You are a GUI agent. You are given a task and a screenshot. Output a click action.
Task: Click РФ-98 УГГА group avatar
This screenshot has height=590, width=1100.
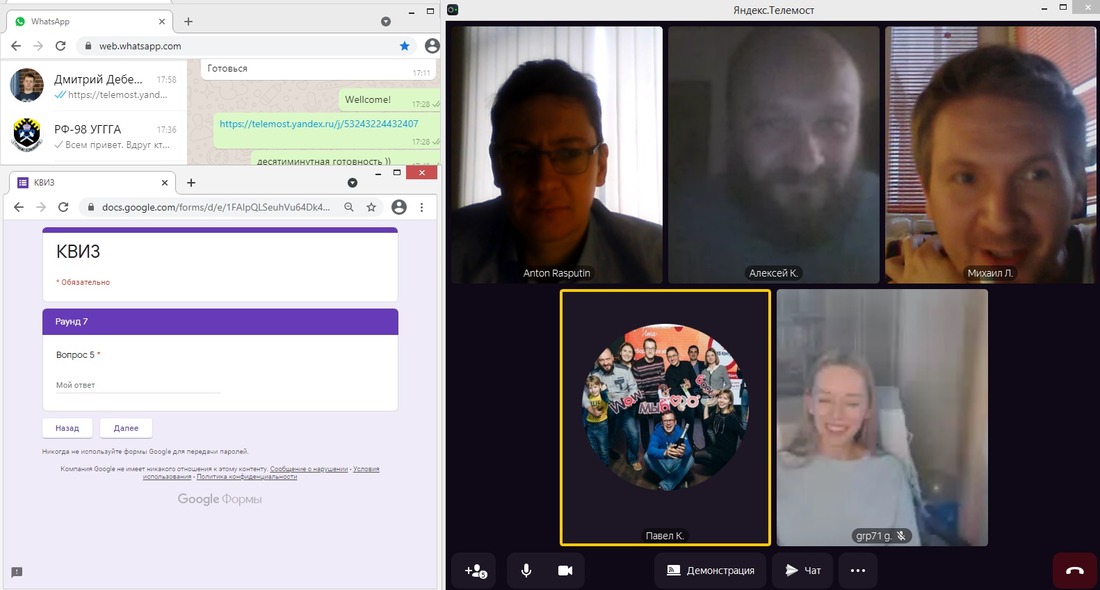click(x=27, y=135)
